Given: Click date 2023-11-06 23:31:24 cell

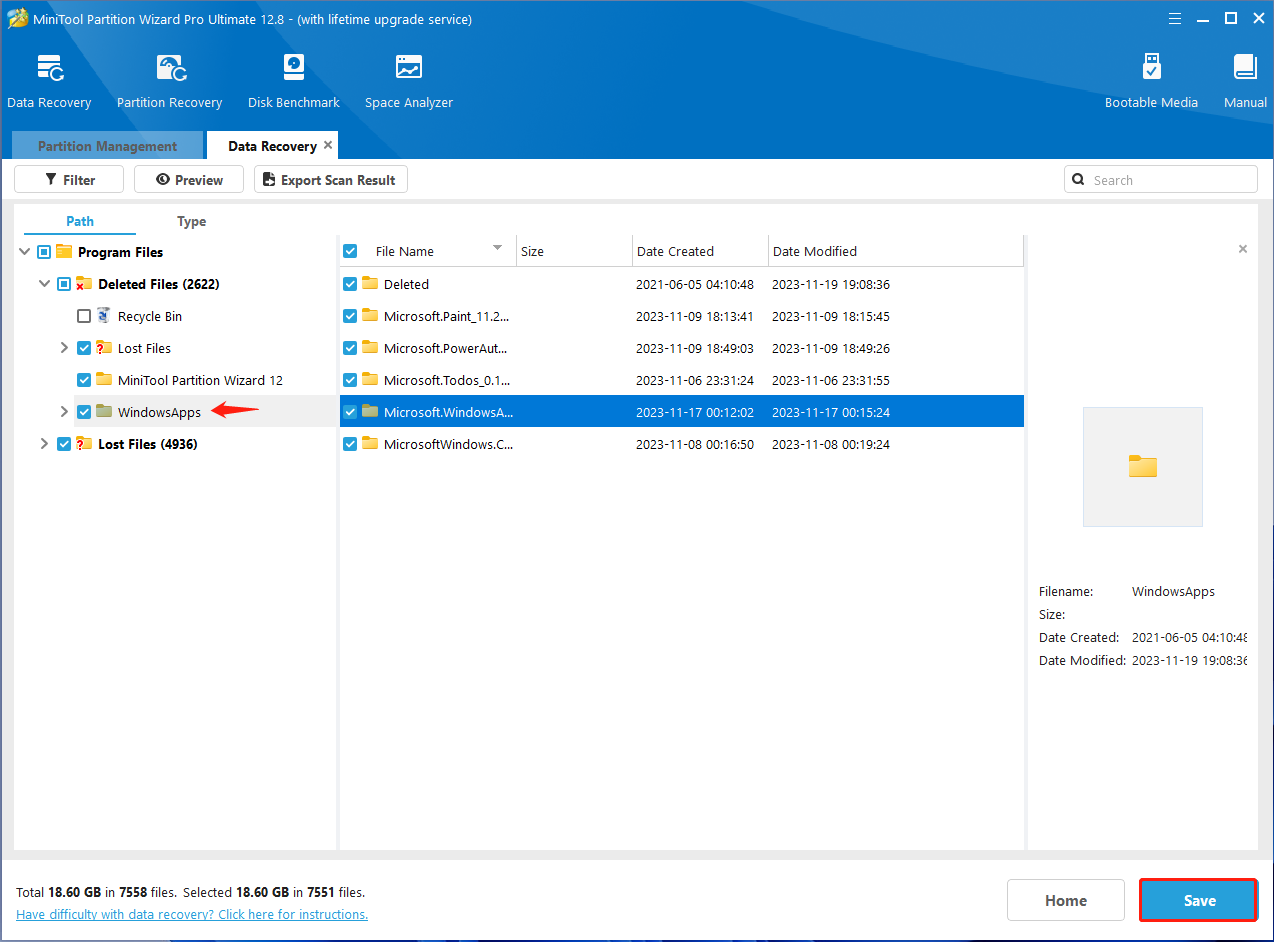Looking at the screenshot, I should (695, 380).
